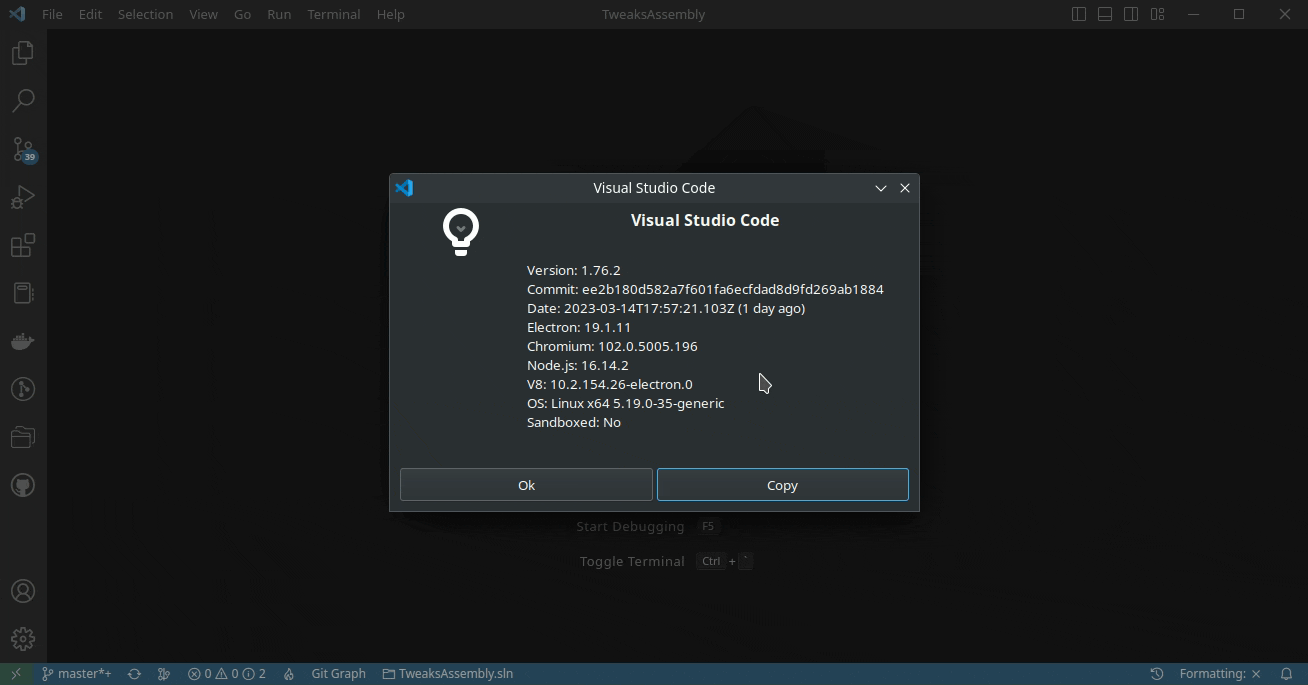Open the Manage settings gear icon

(22, 638)
